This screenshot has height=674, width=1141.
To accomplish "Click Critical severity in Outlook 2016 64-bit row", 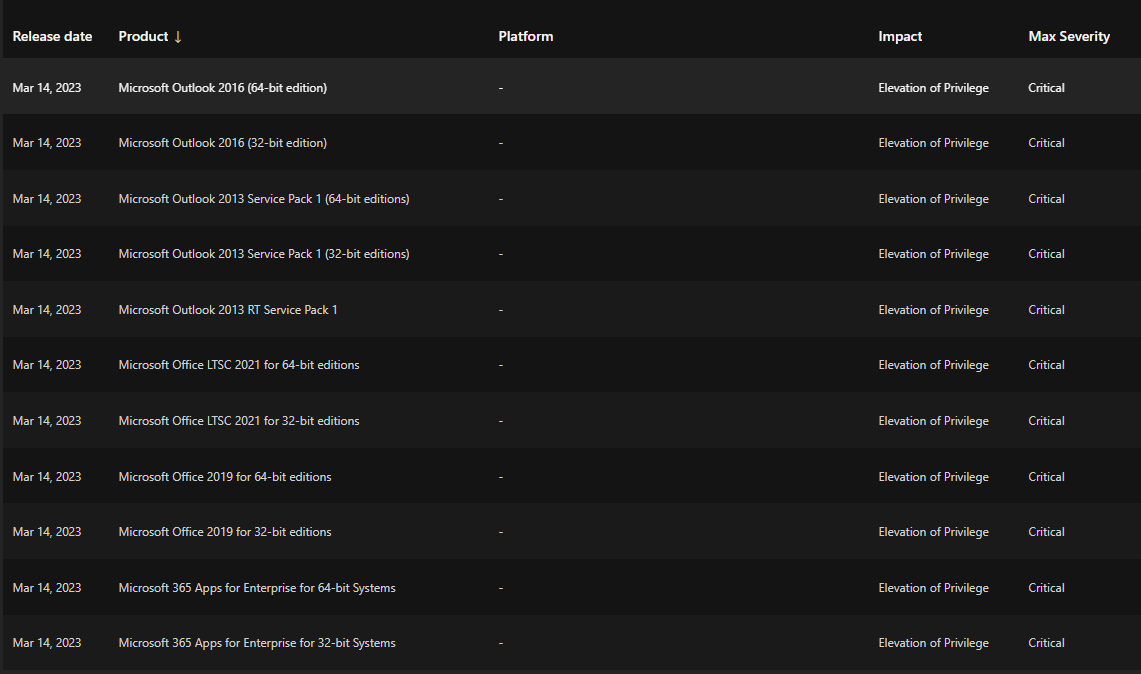I will pyautogui.click(x=1046, y=87).
